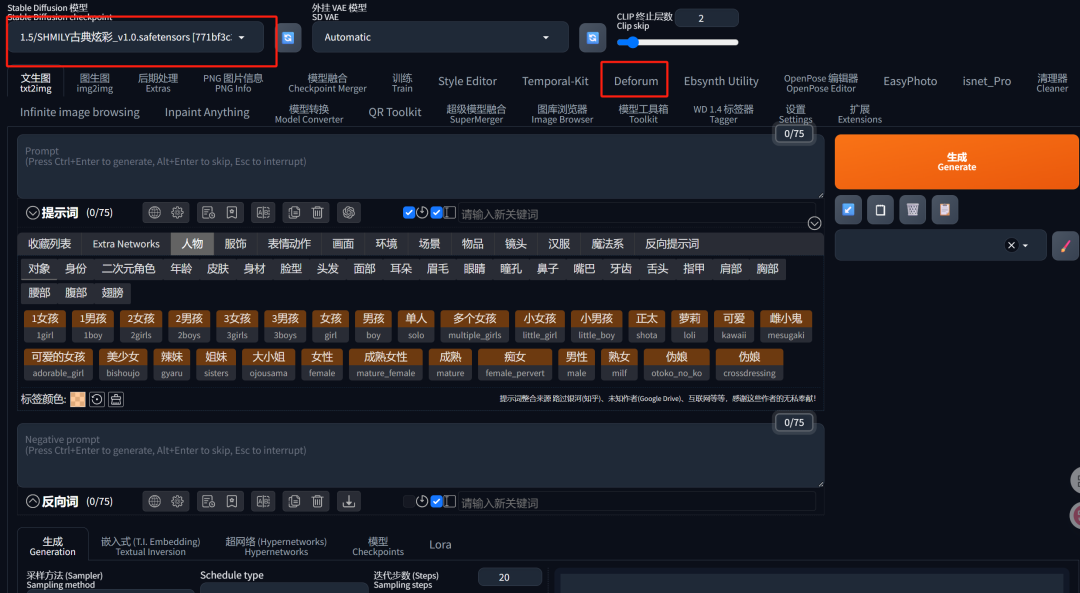Click the paintbrush style edit icon

(1066, 246)
